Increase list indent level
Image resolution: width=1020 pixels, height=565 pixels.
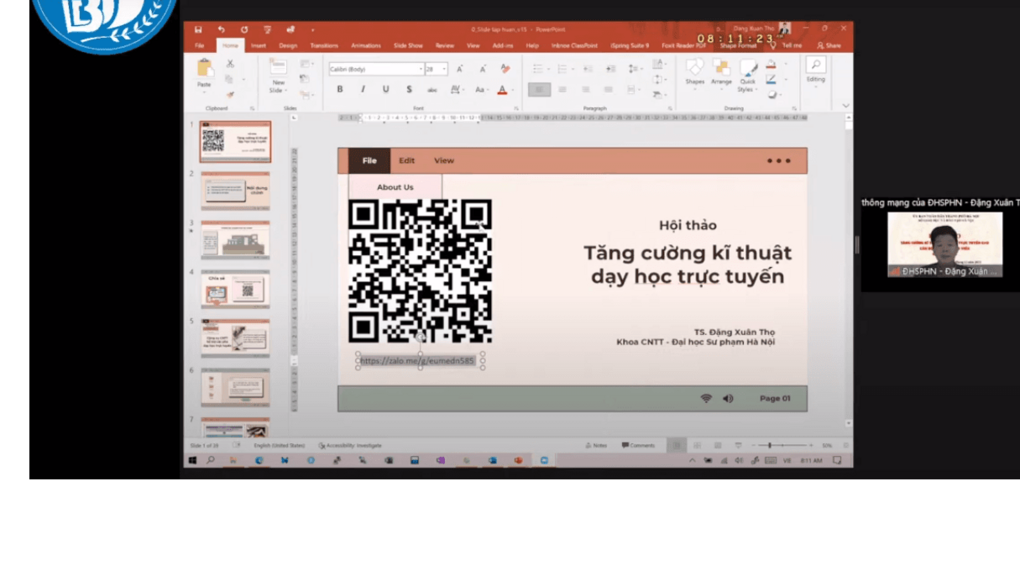pyautogui.click(x=611, y=68)
